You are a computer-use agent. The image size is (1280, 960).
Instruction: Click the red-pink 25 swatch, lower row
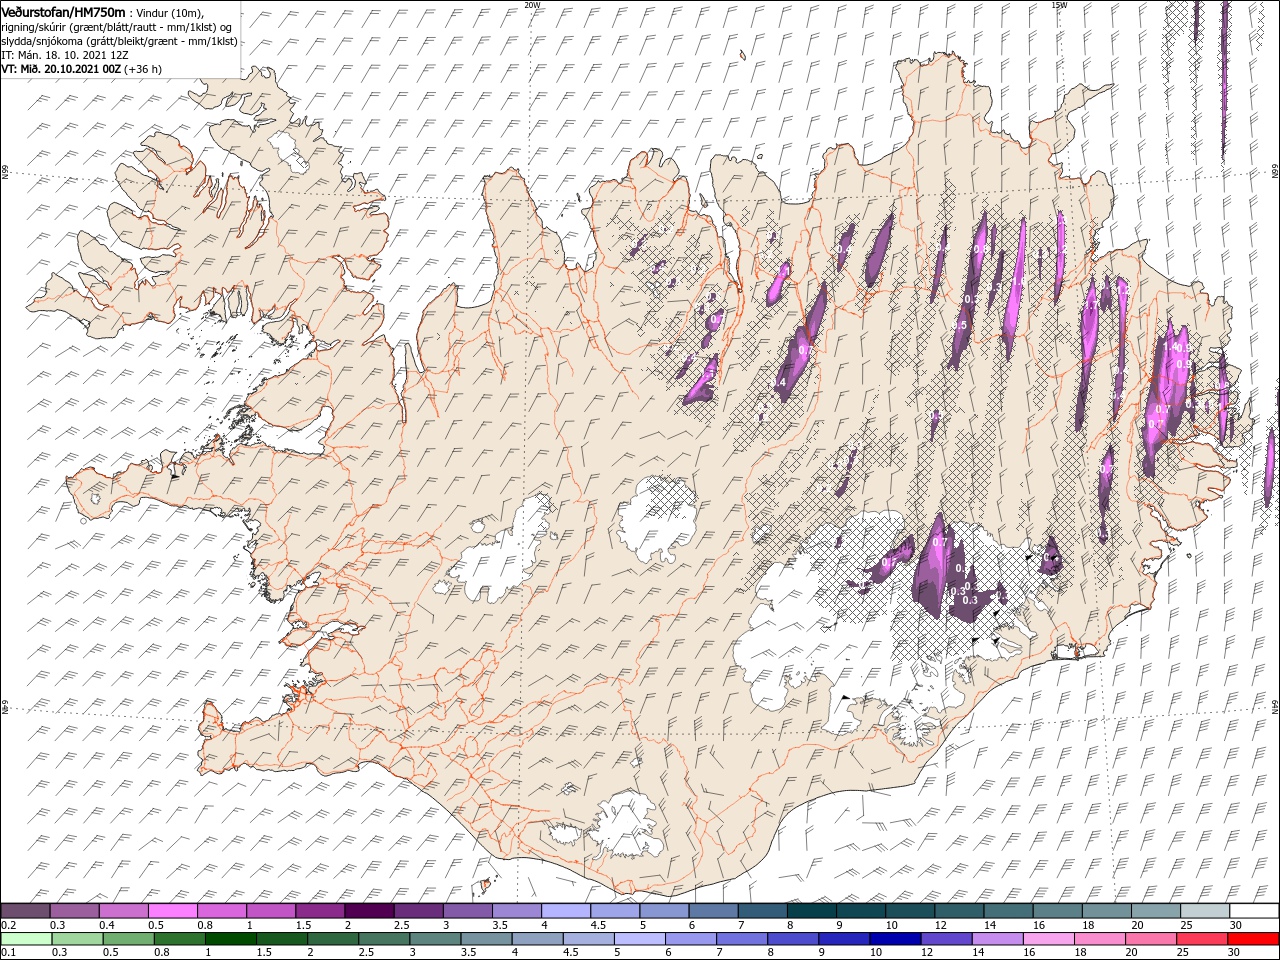point(1201,939)
